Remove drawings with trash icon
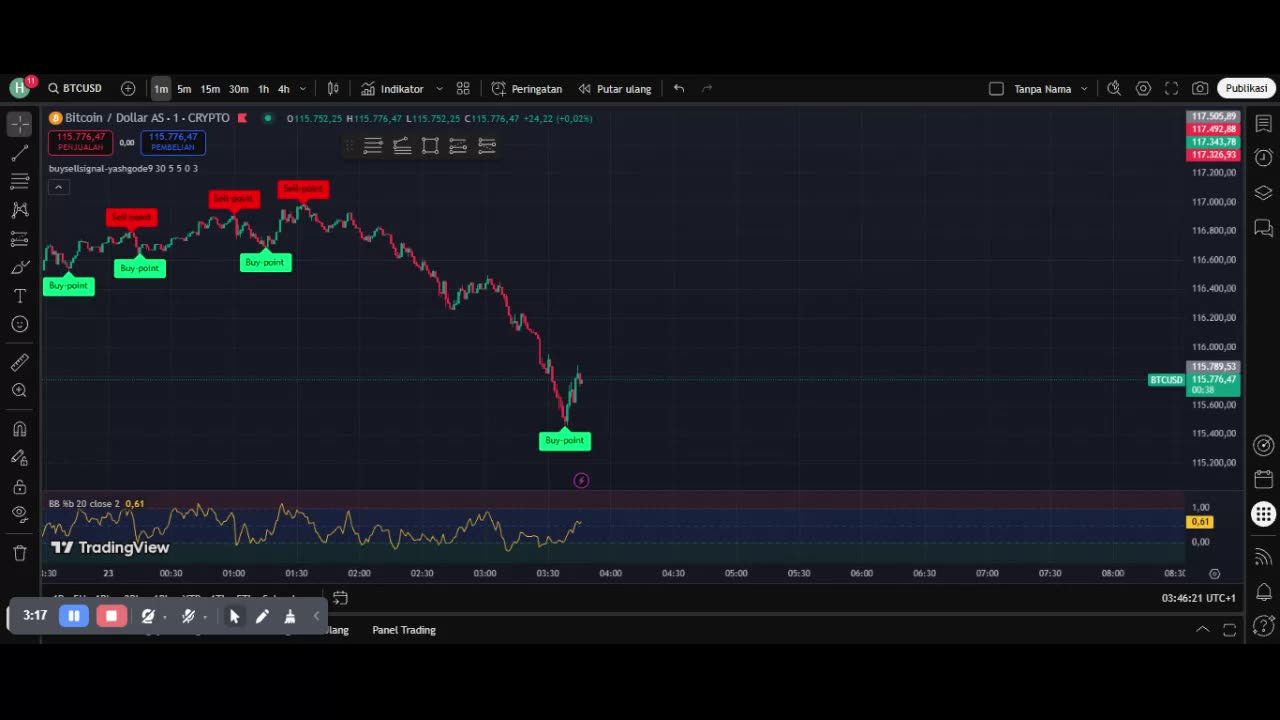Viewport: 1280px width, 720px height. point(19,552)
